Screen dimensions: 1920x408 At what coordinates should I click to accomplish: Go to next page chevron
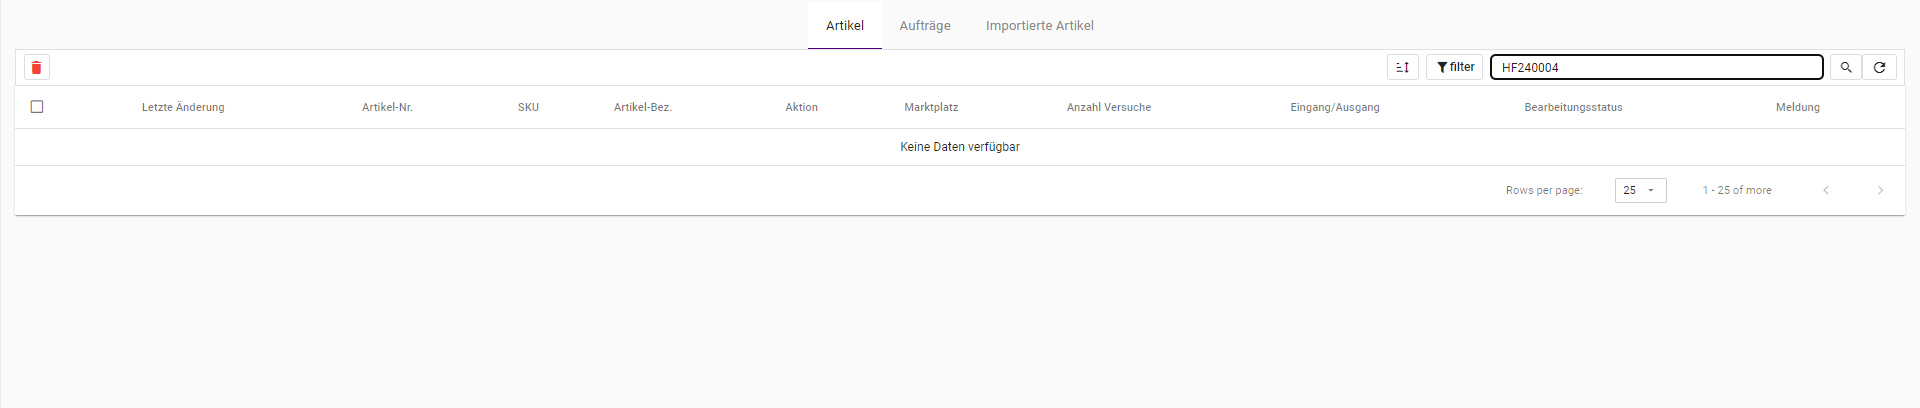[x=1880, y=190]
